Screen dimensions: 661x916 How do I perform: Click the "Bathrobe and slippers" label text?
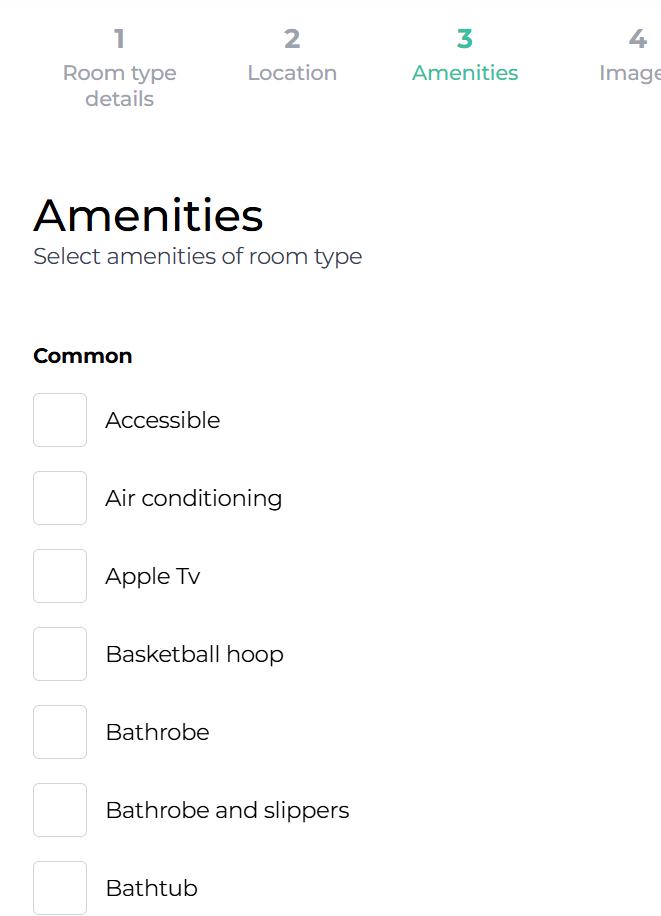click(x=227, y=810)
